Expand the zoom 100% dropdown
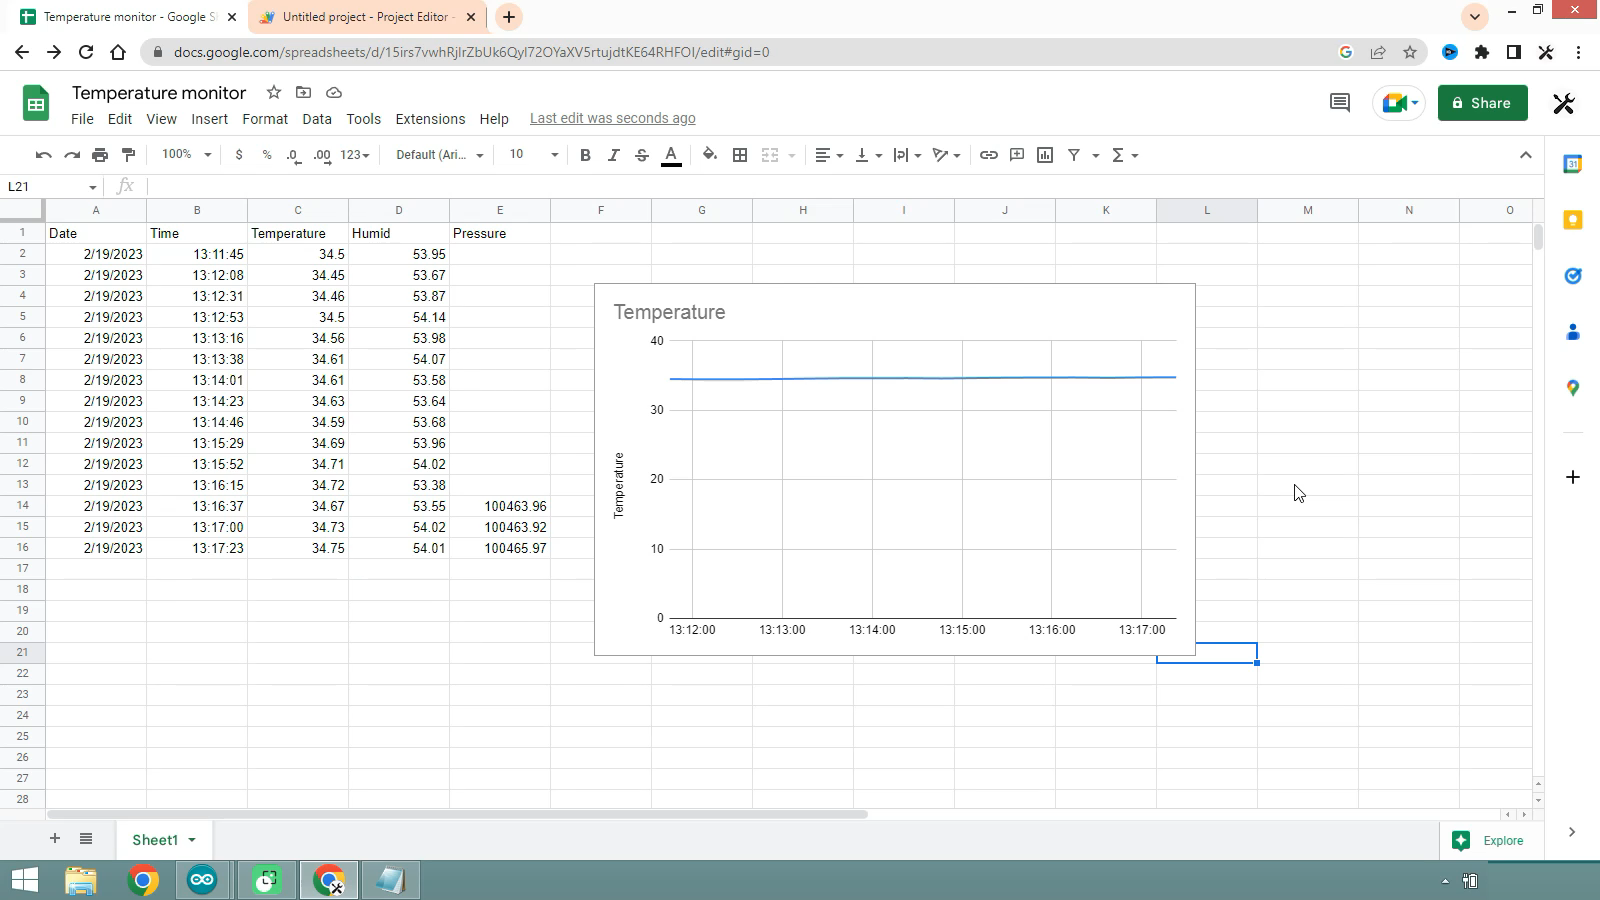The image size is (1600, 900). (187, 155)
